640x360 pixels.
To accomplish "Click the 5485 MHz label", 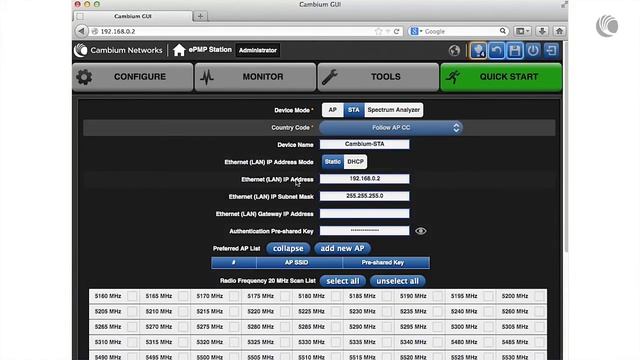I will (x=515, y=342).
